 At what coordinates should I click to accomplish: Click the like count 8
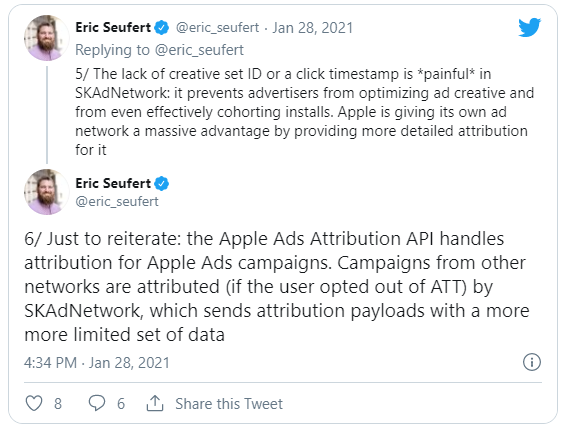pyautogui.click(x=58, y=404)
